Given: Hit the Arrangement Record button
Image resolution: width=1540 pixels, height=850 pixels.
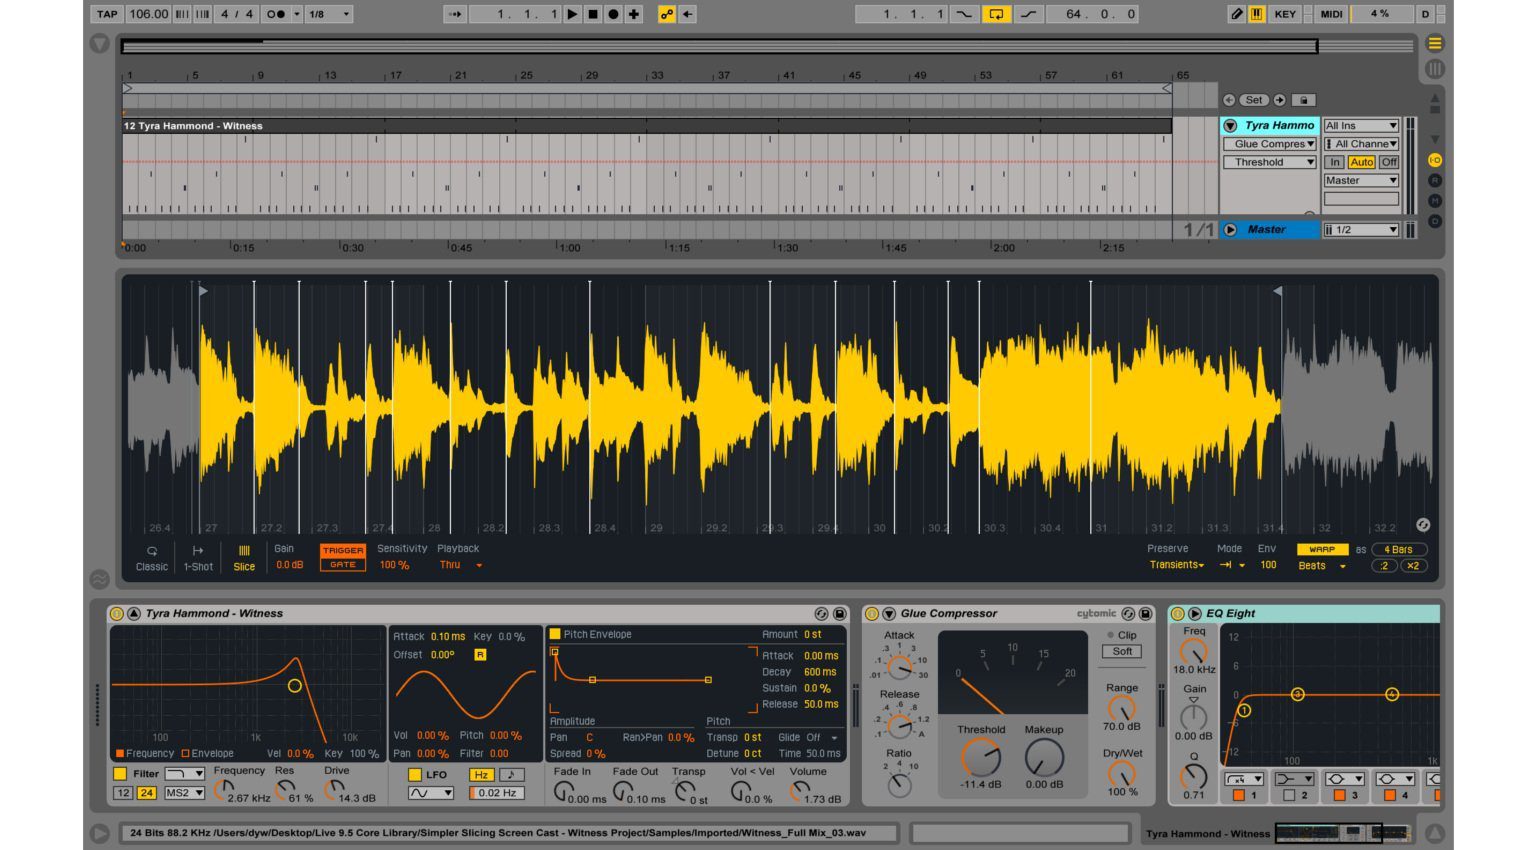Looking at the screenshot, I should pos(613,14).
